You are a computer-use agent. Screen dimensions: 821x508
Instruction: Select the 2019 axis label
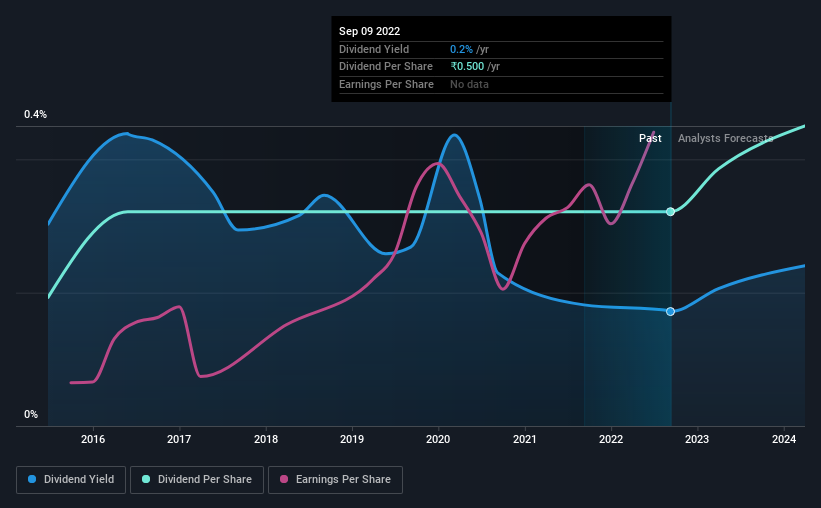coord(352,439)
